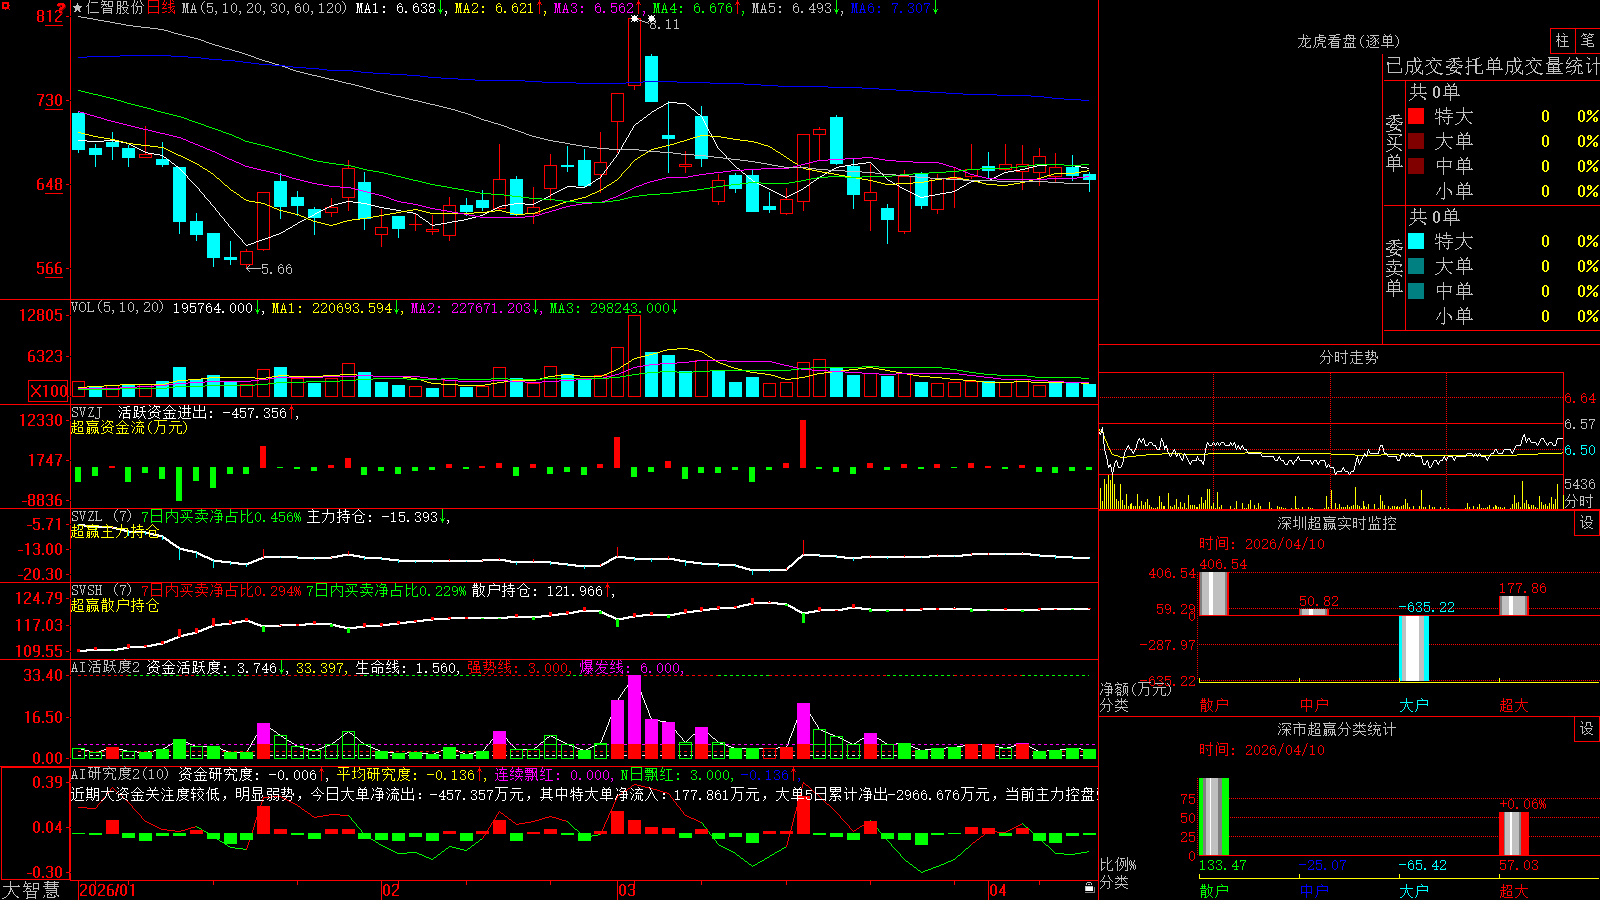Click the 大智慧 logo in bottom-left corner

31,890
